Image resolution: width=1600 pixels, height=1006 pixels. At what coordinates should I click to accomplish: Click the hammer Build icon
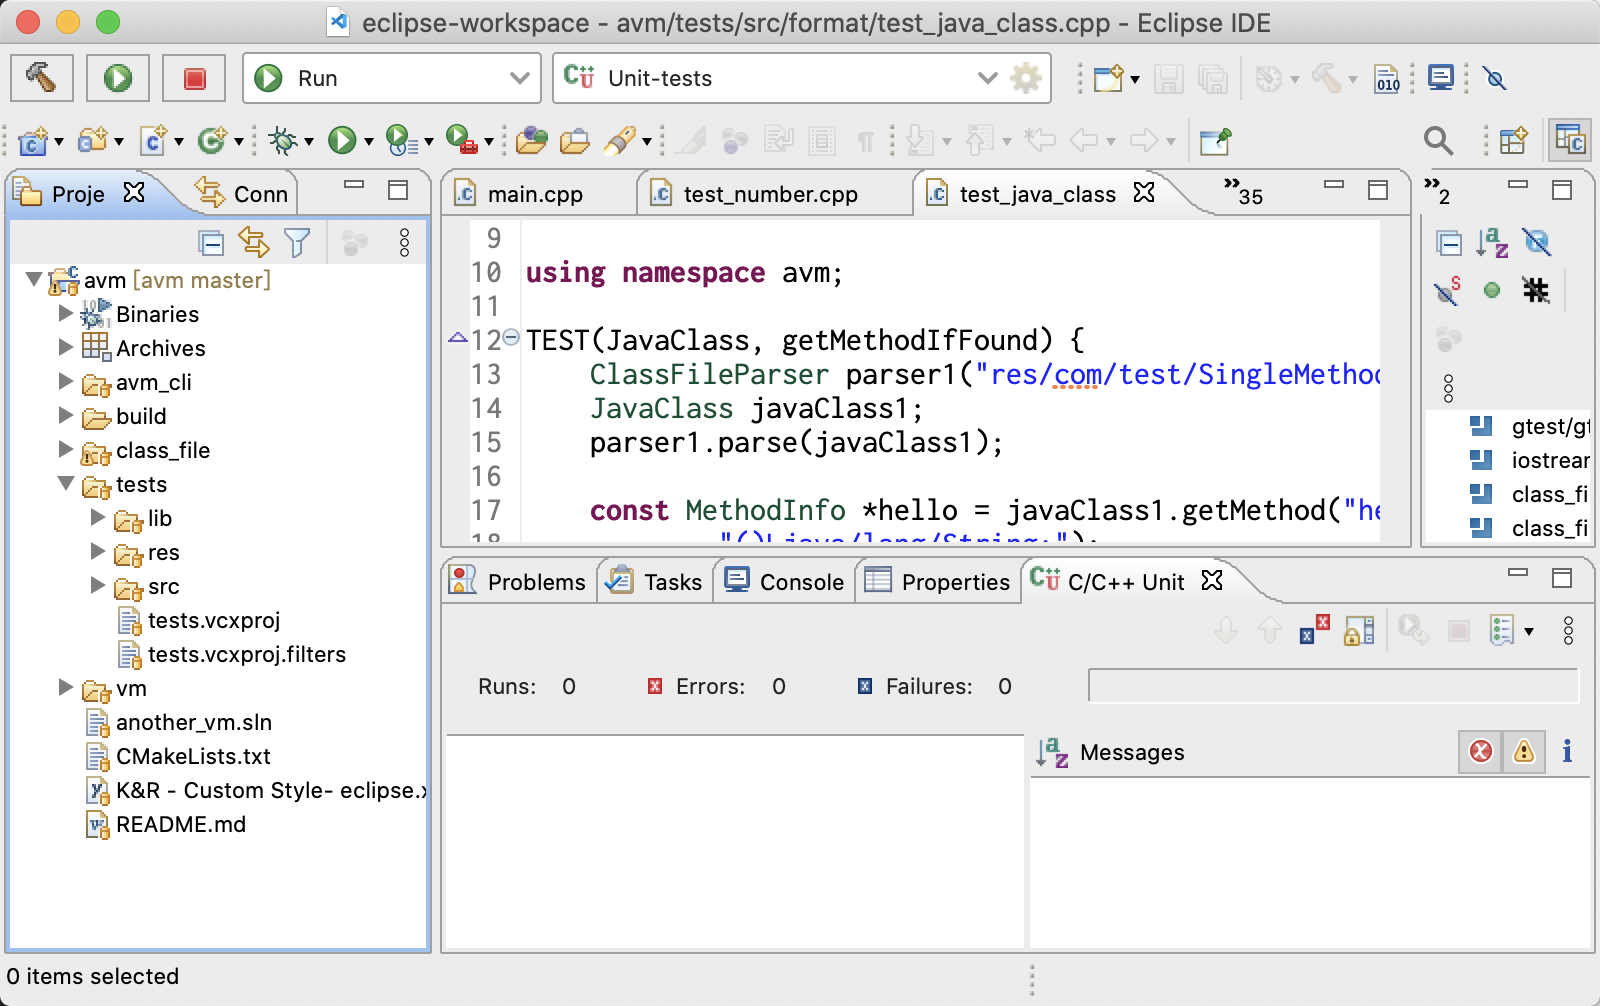tap(41, 78)
